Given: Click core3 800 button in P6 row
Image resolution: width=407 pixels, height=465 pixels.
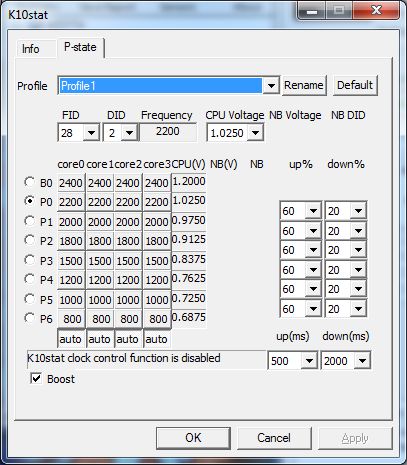Looking at the screenshot, I should [x=157, y=319].
